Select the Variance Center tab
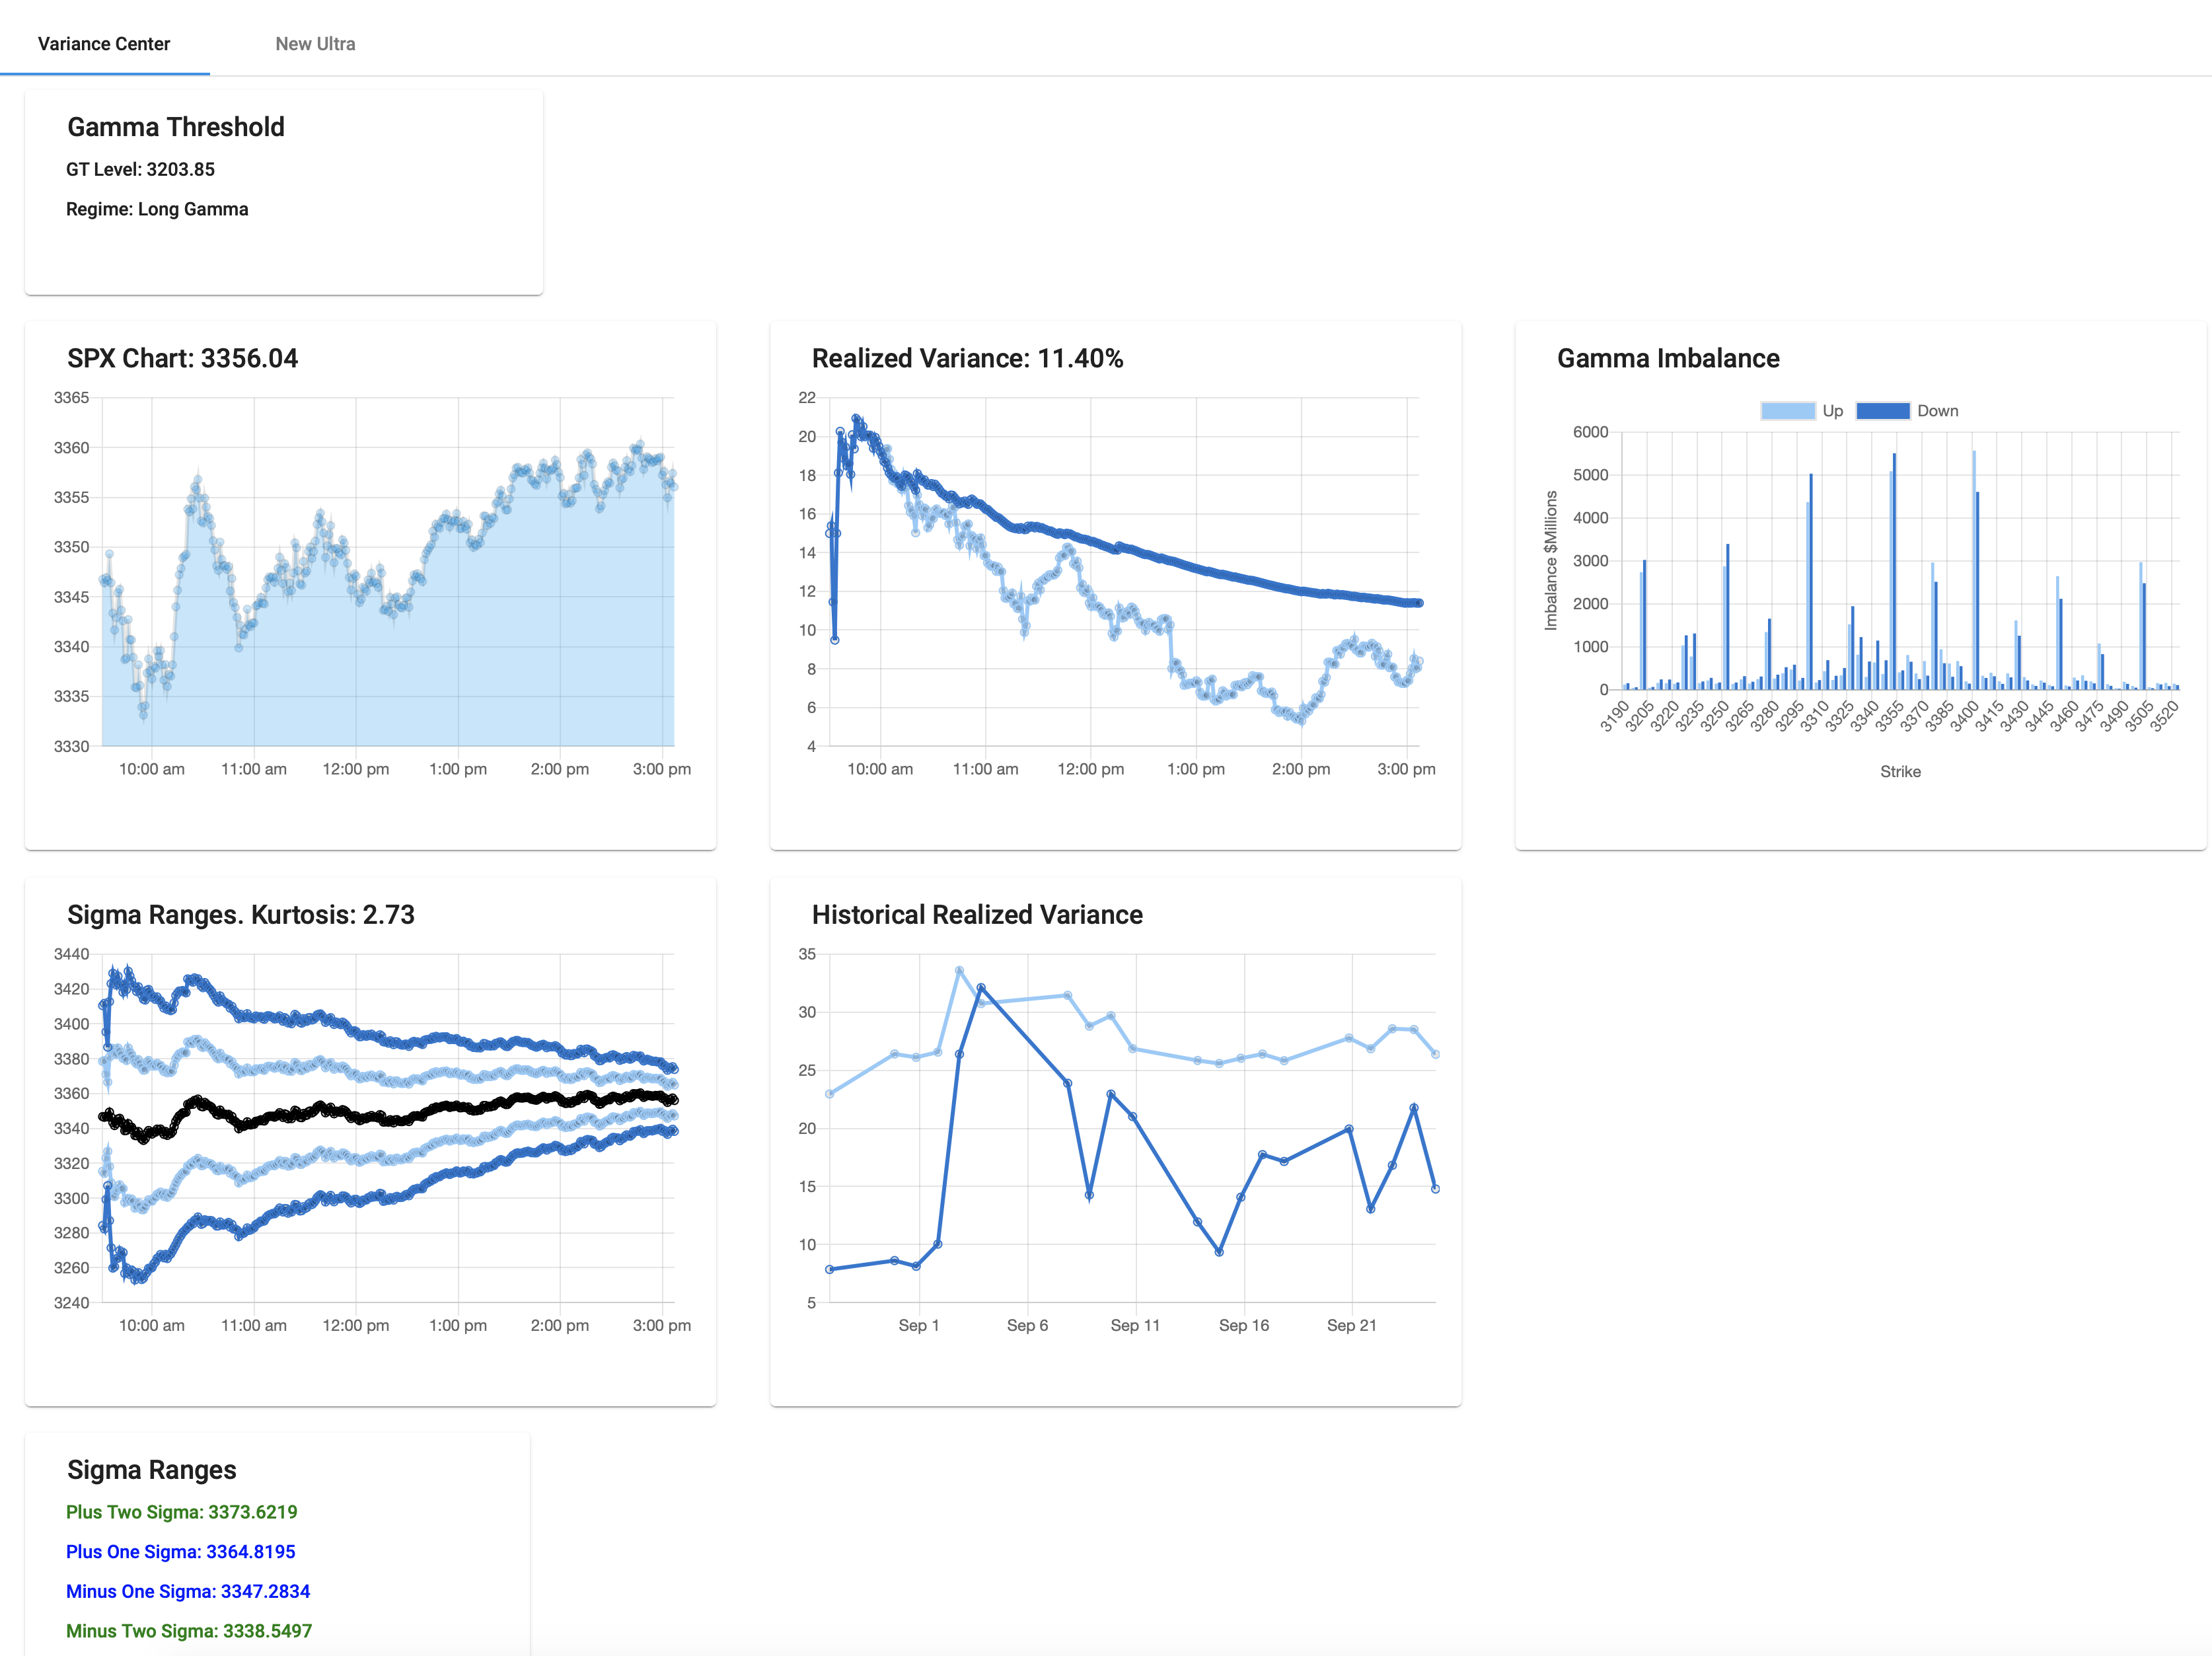Image resolution: width=2212 pixels, height=1656 pixels. pyautogui.click(x=104, y=44)
